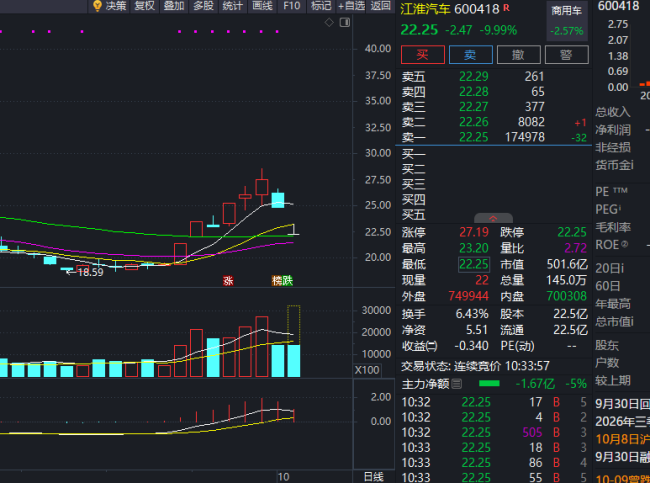Click the blue 卖 sell button
This screenshot has height=483, width=650.
pyautogui.click(x=471, y=54)
